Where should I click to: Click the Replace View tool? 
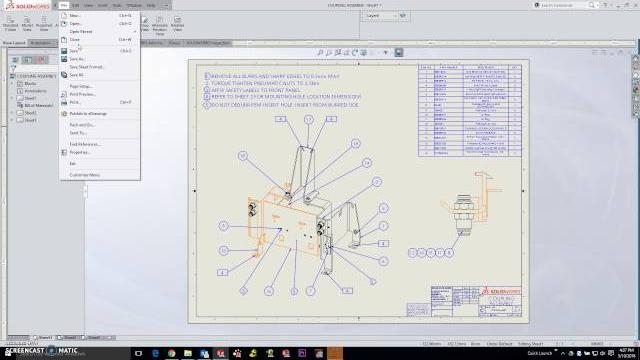pyautogui.click(x=177, y=24)
